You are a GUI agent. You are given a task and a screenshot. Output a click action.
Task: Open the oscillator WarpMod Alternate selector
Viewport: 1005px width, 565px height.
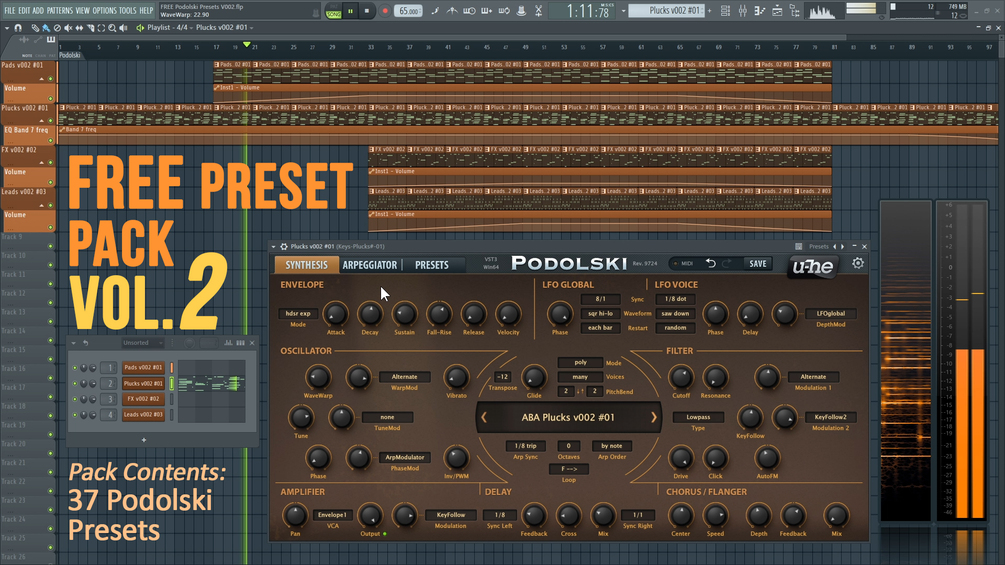pyautogui.click(x=404, y=377)
